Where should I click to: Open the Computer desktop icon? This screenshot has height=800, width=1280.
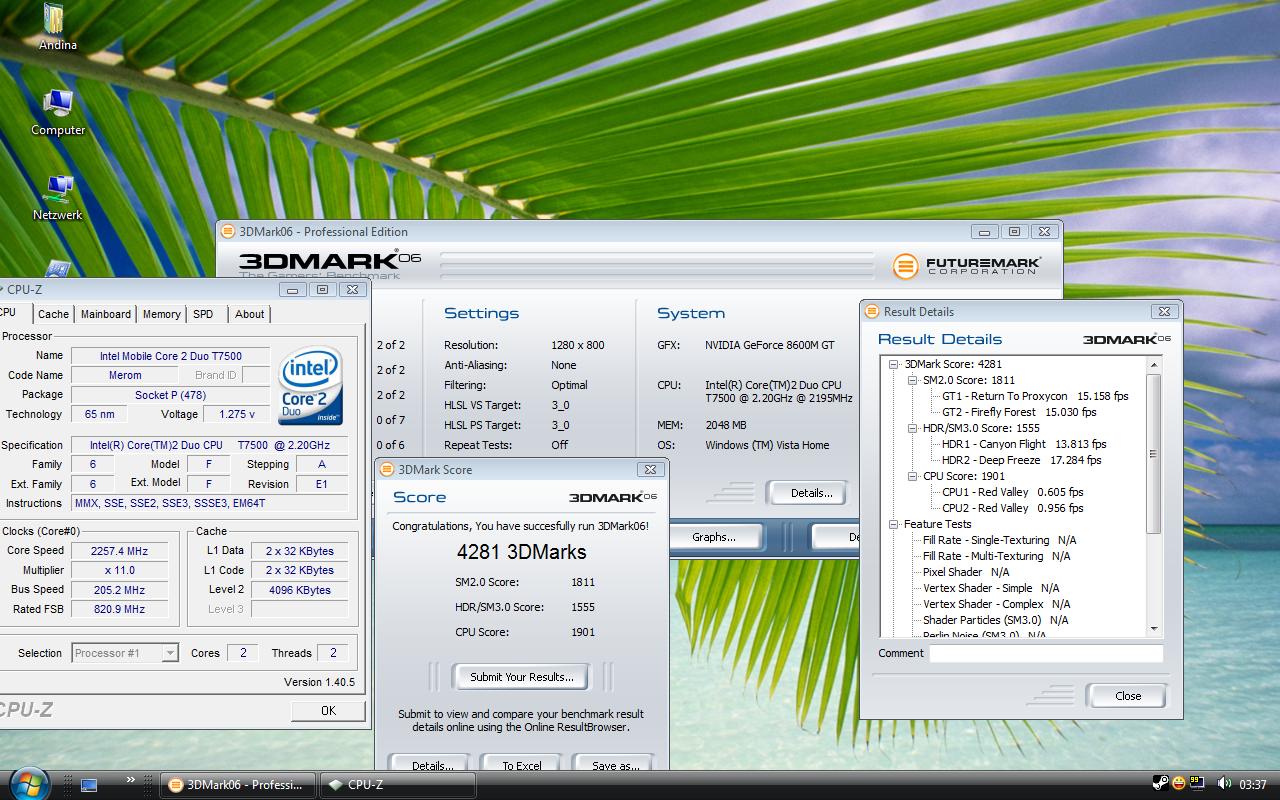coord(58,112)
